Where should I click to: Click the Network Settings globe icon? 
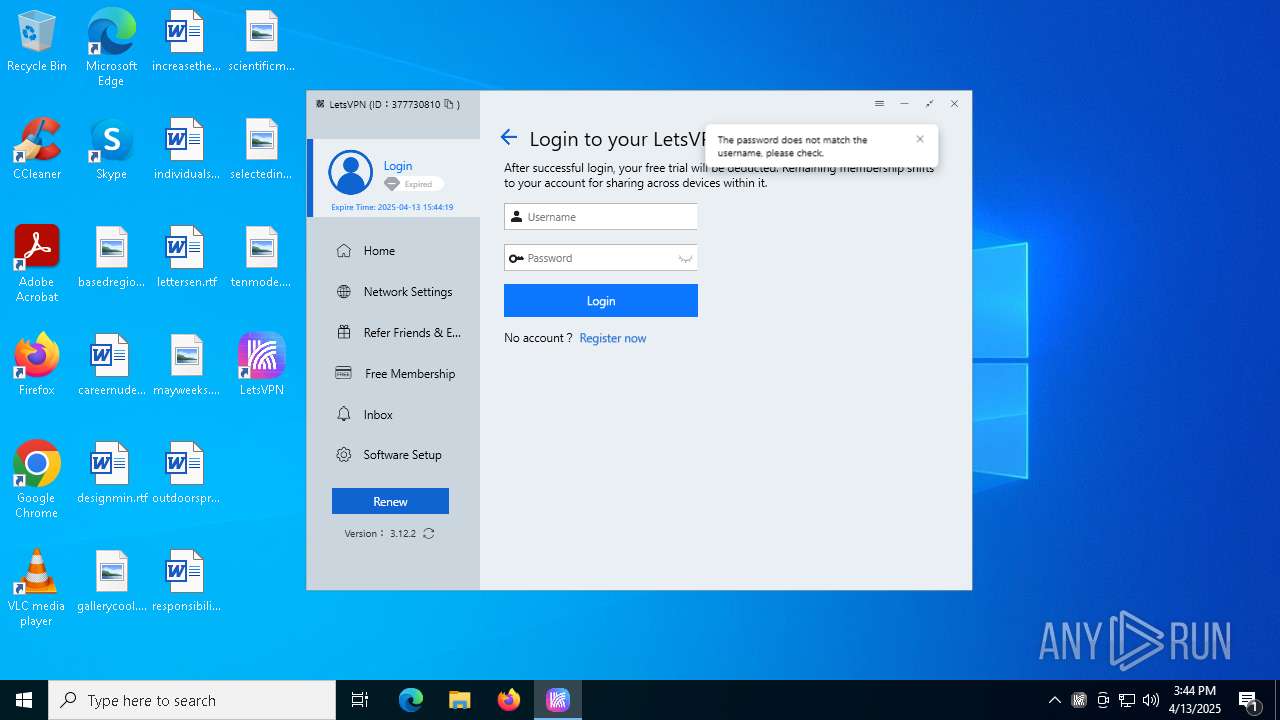click(x=344, y=292)
